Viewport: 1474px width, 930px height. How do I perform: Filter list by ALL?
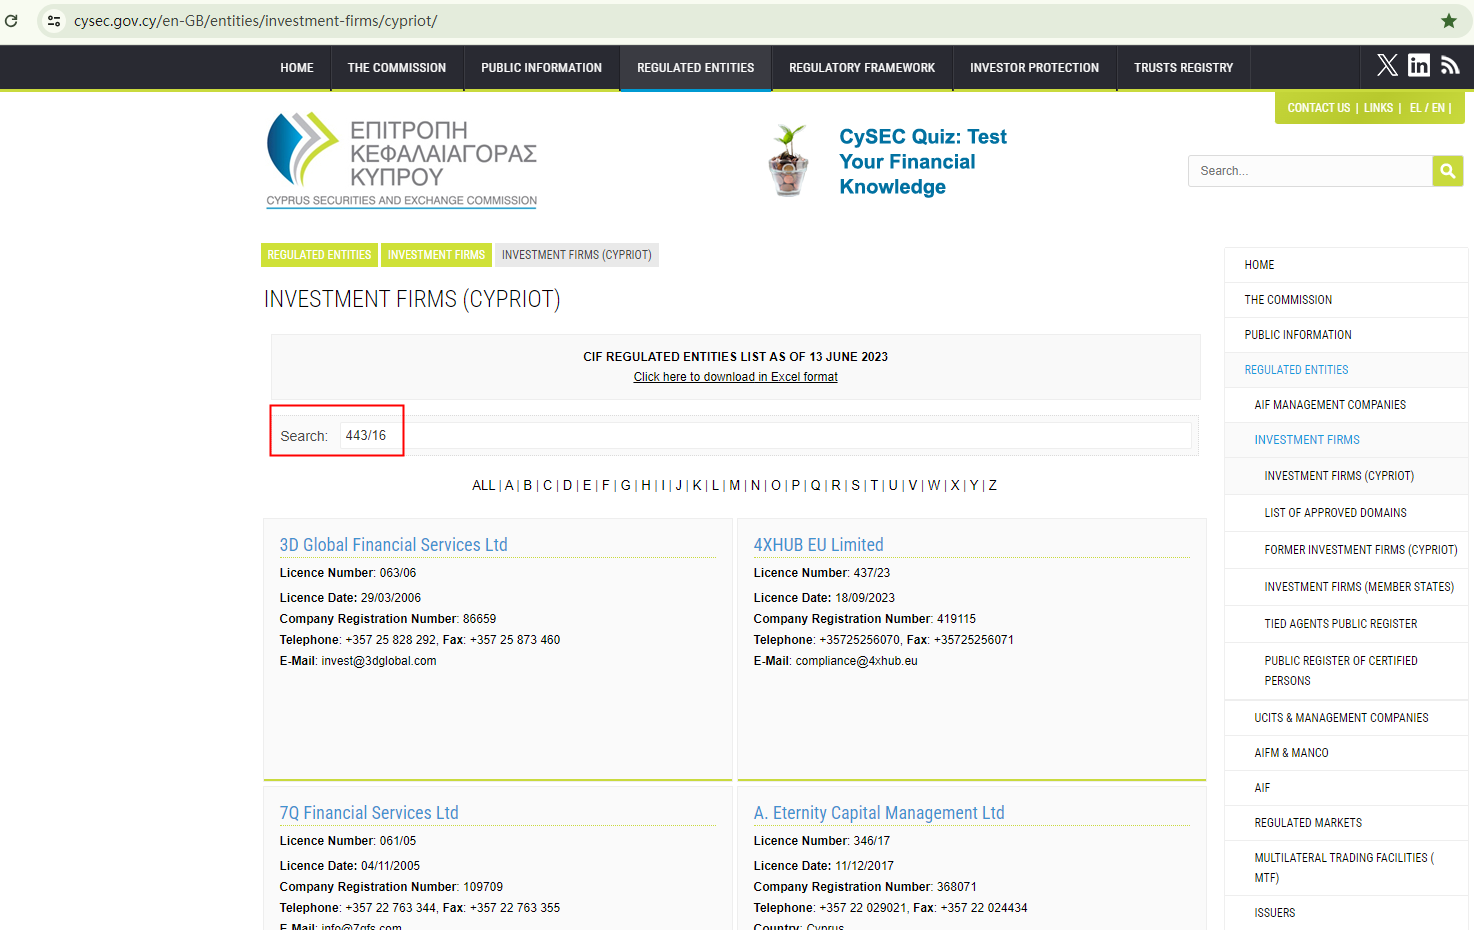(483, 485)
